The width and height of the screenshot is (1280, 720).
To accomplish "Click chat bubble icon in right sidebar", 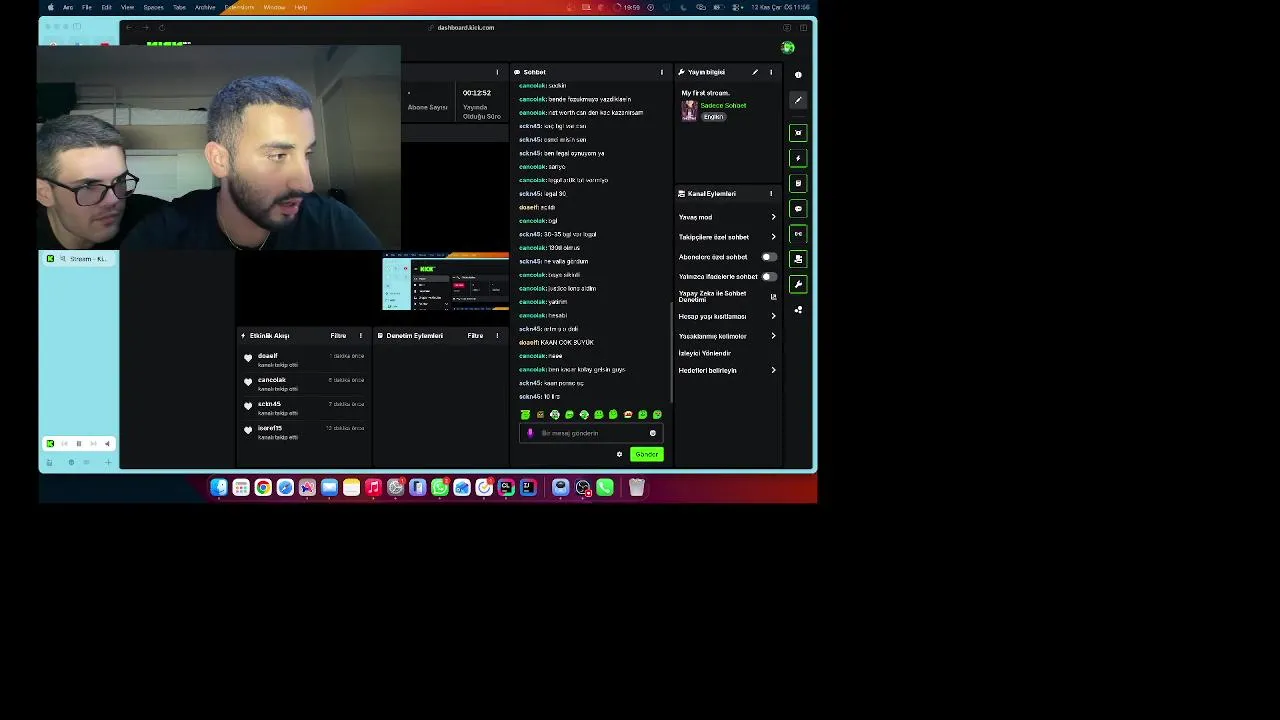I will [798, 209].
